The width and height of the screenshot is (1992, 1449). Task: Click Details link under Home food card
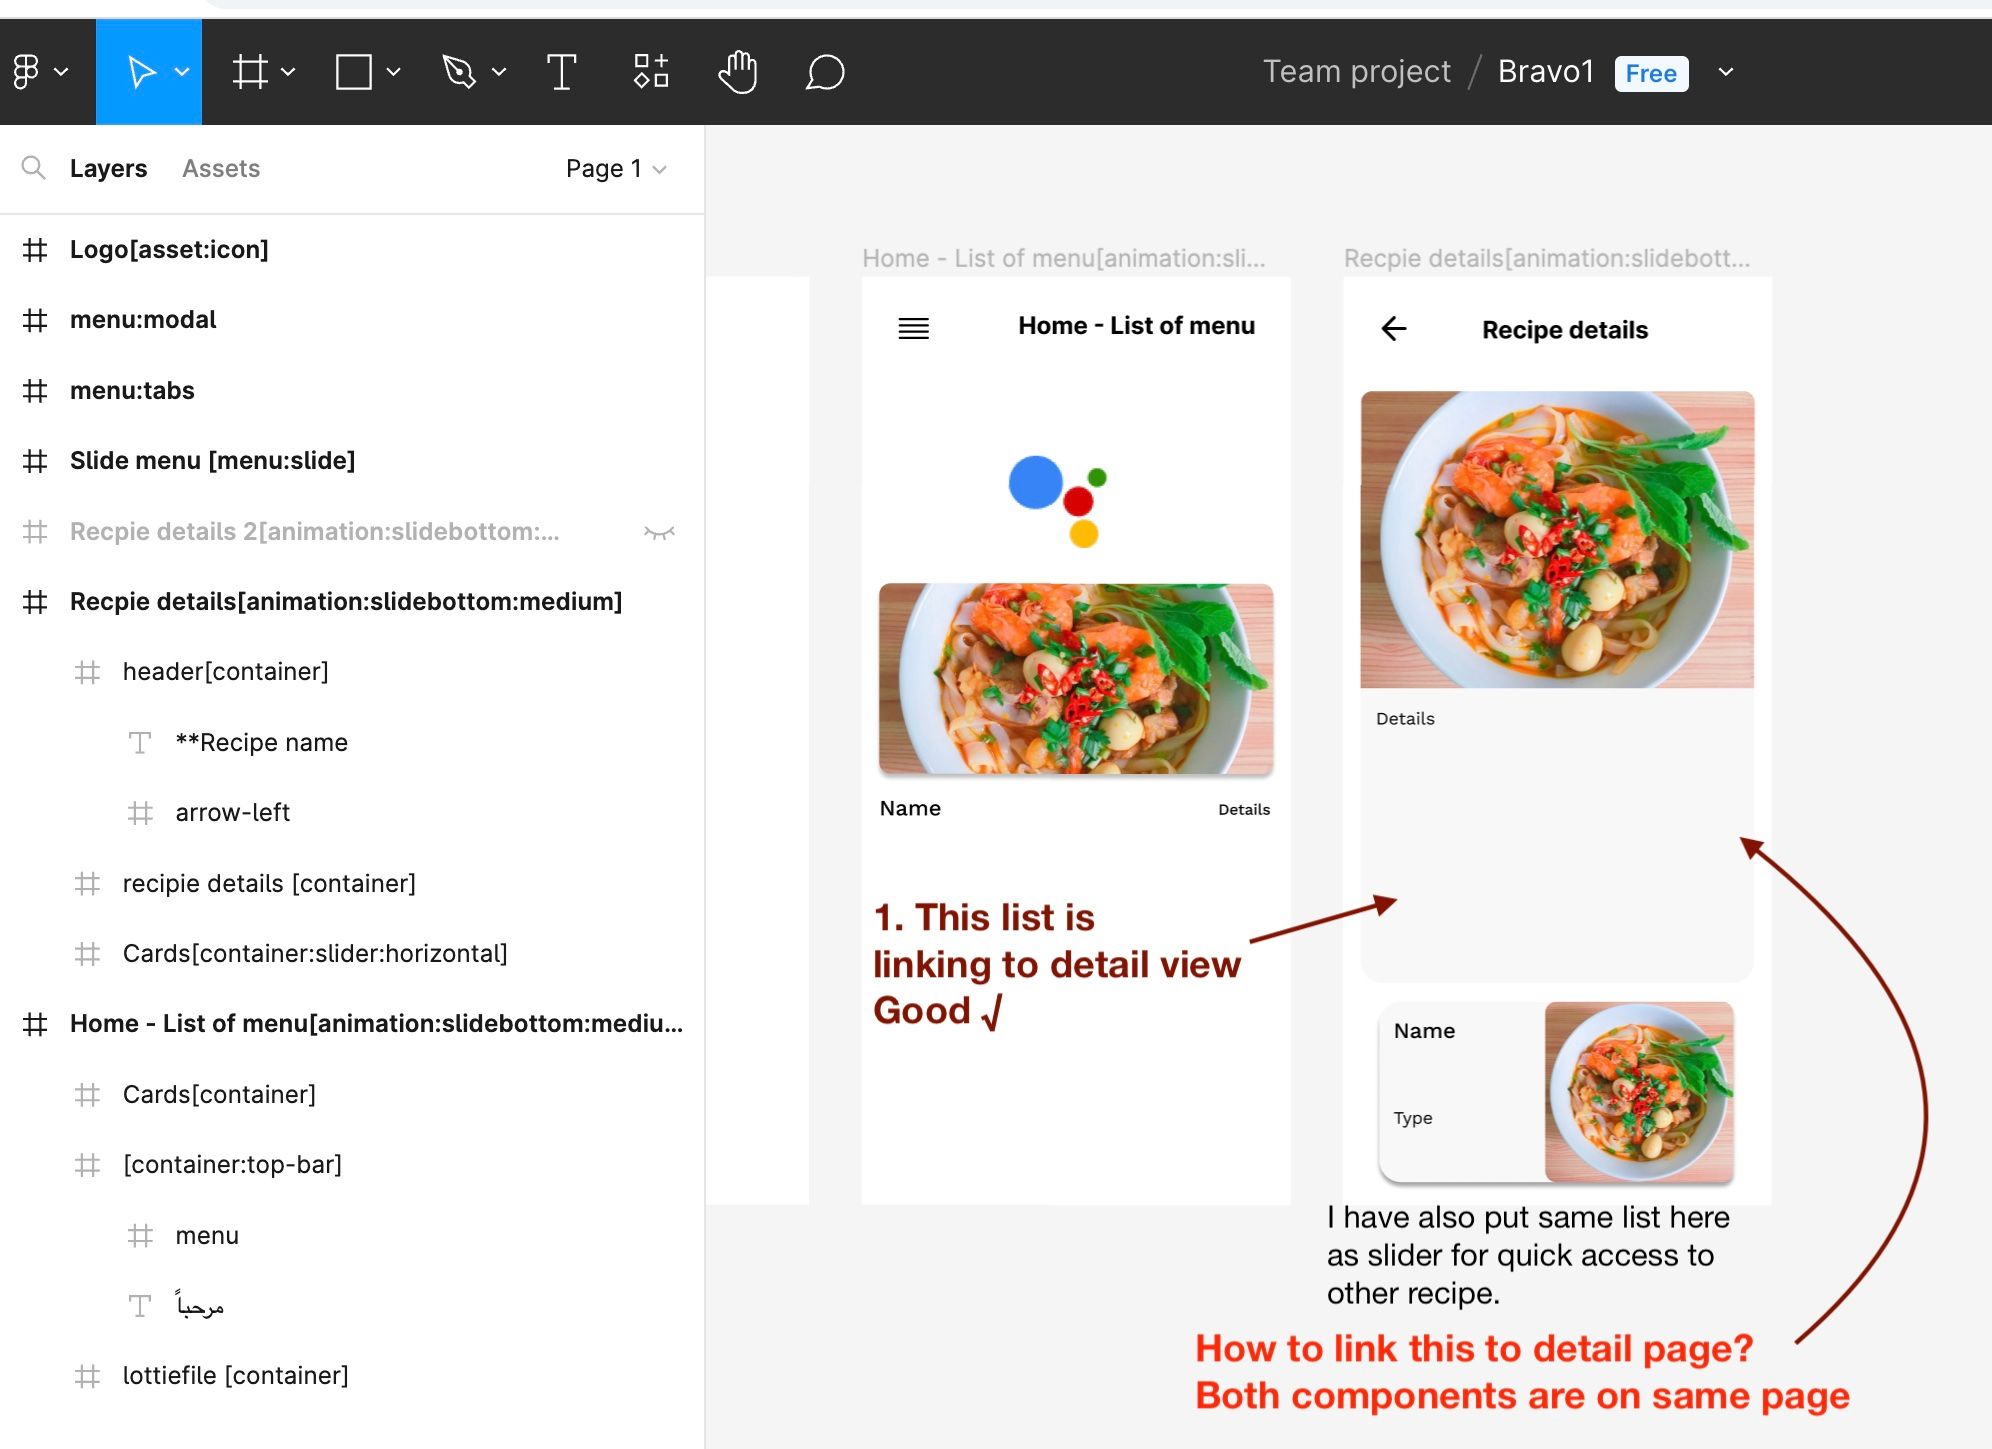[1244, 810]
